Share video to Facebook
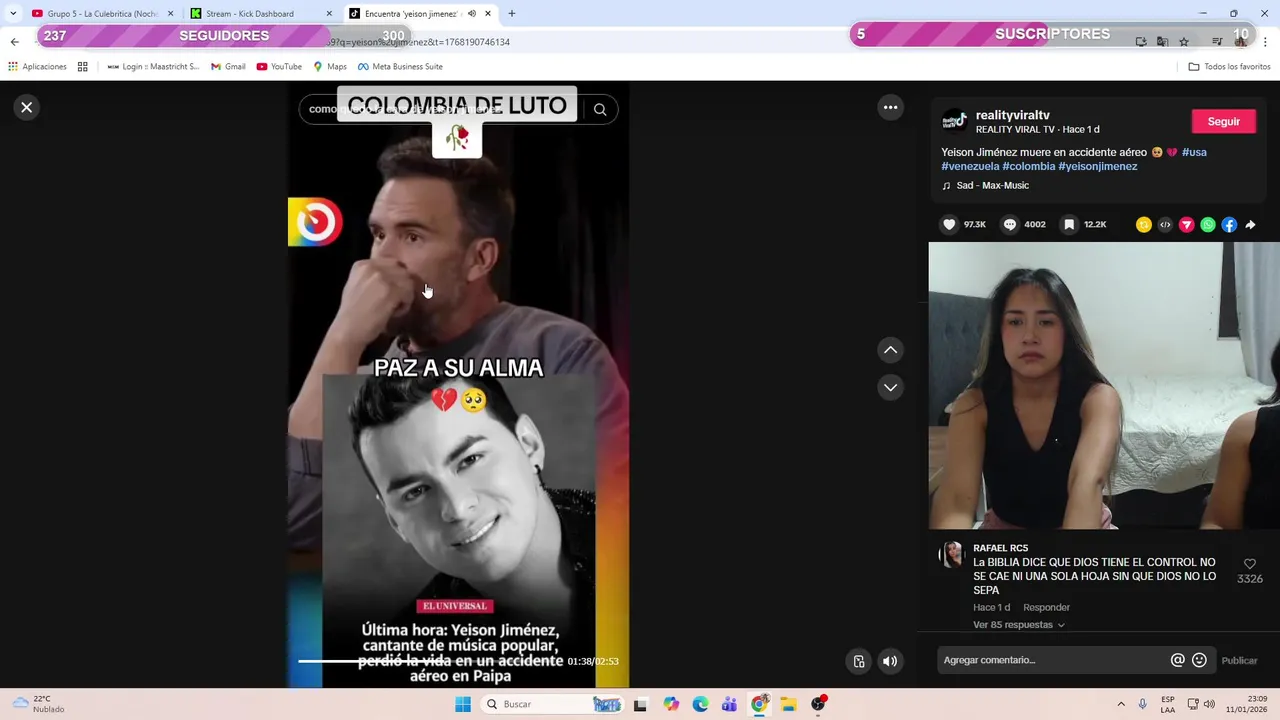This screenshot has height=720, width=1280. point(1229,225)
